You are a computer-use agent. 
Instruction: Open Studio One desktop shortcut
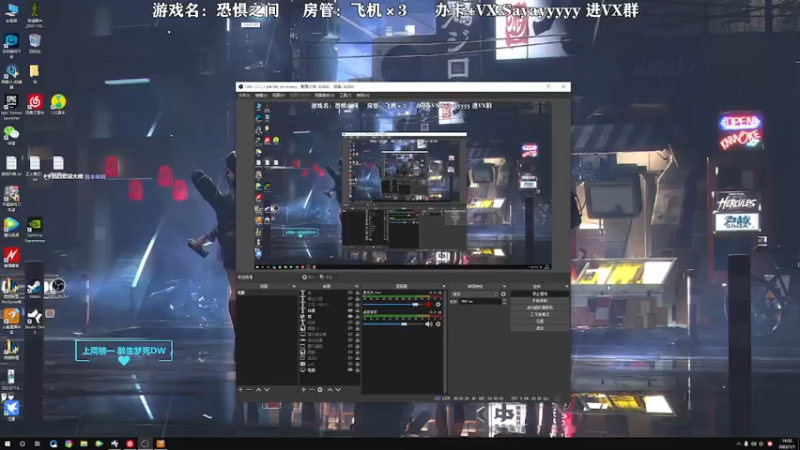click(35, 320)
